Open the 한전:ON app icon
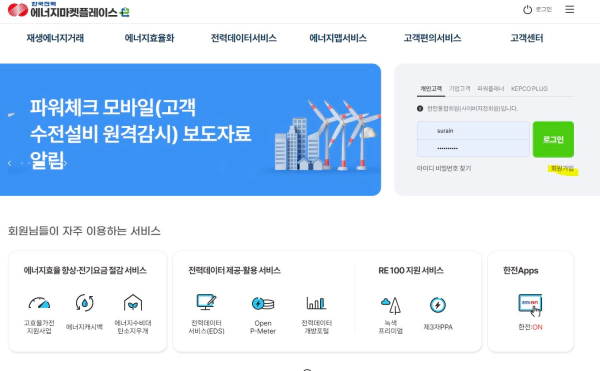 pos(530,305)
